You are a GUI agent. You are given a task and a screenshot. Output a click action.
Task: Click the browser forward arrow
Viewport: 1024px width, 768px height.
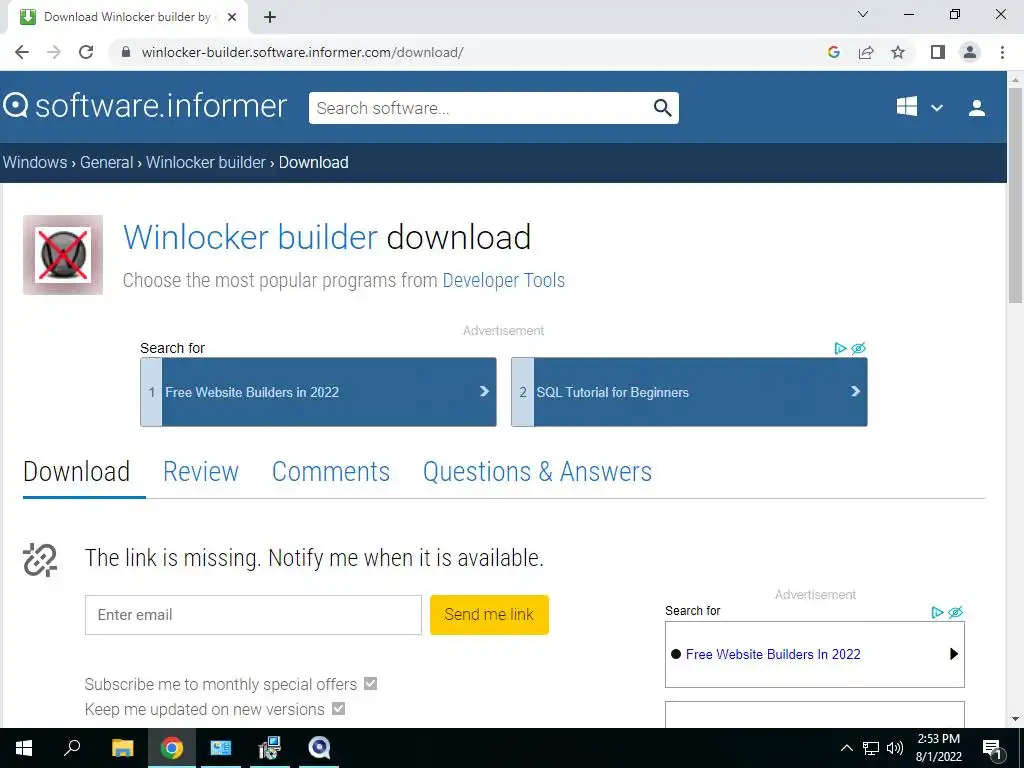pyautogui.click(x=54, y=52)
